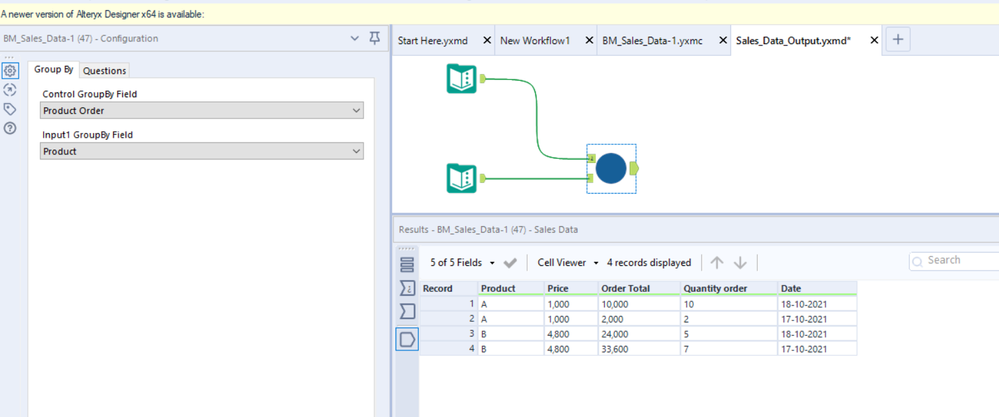Select Quantity order cell 5
Image resolution: width=999 pixels, height=417 pixels.
tap(729, 334)
